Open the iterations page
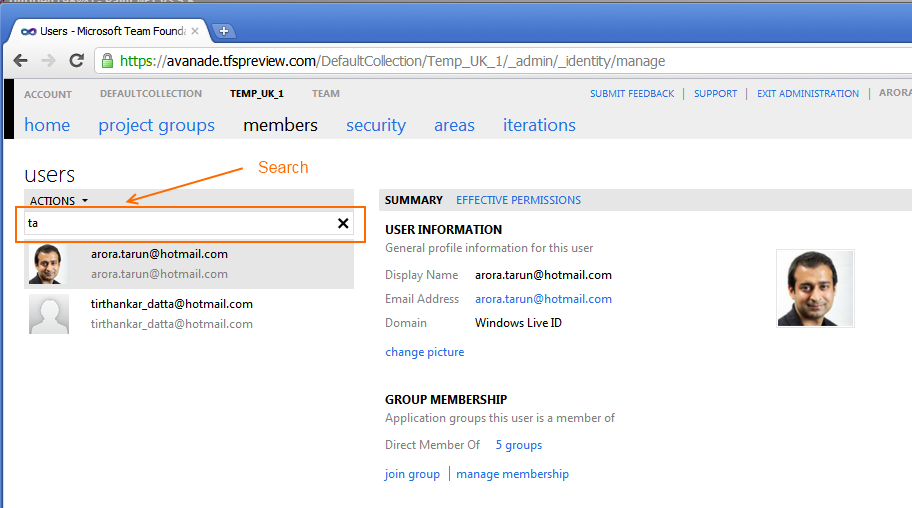This screenshot has height=508, width=912. [x=539, y=125]
